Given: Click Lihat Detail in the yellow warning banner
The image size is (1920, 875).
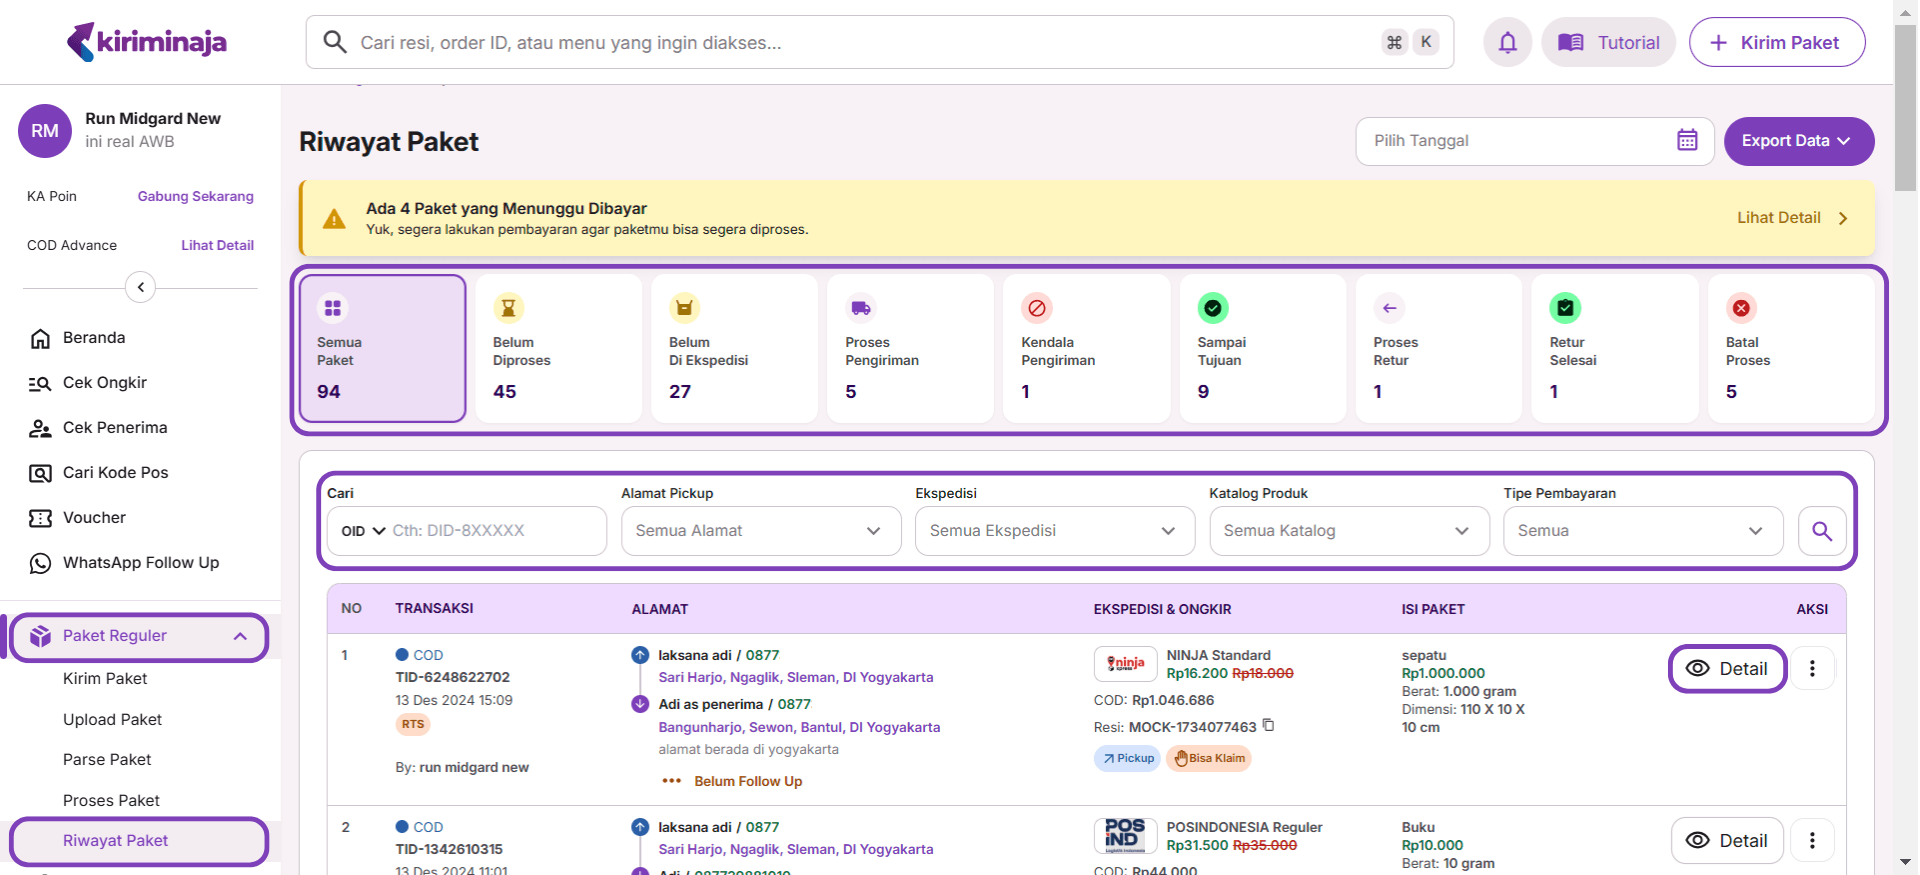Looking at the screenshot, I should tap(1791, 218).
